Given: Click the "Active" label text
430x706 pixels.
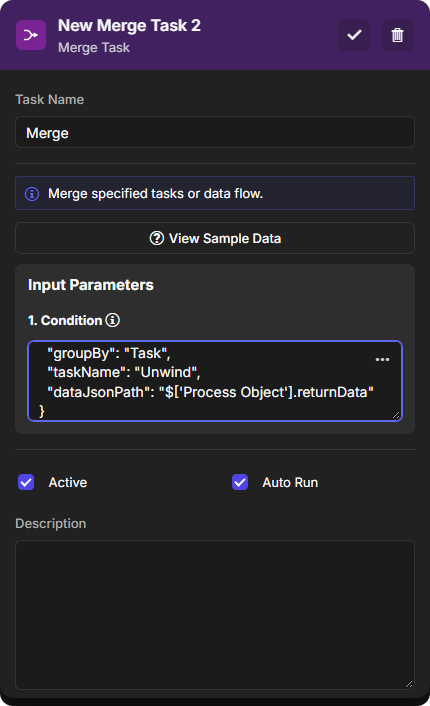Looking at the screenshot, I should pos(68,482).
